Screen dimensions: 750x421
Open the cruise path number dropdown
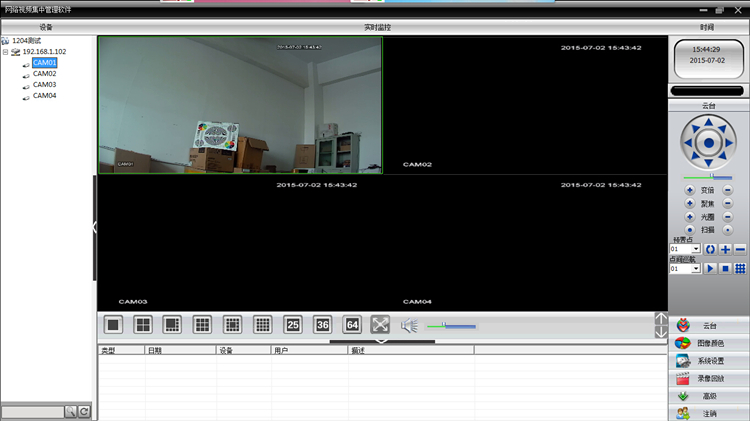pyautogui.click(x=696, y=268)
